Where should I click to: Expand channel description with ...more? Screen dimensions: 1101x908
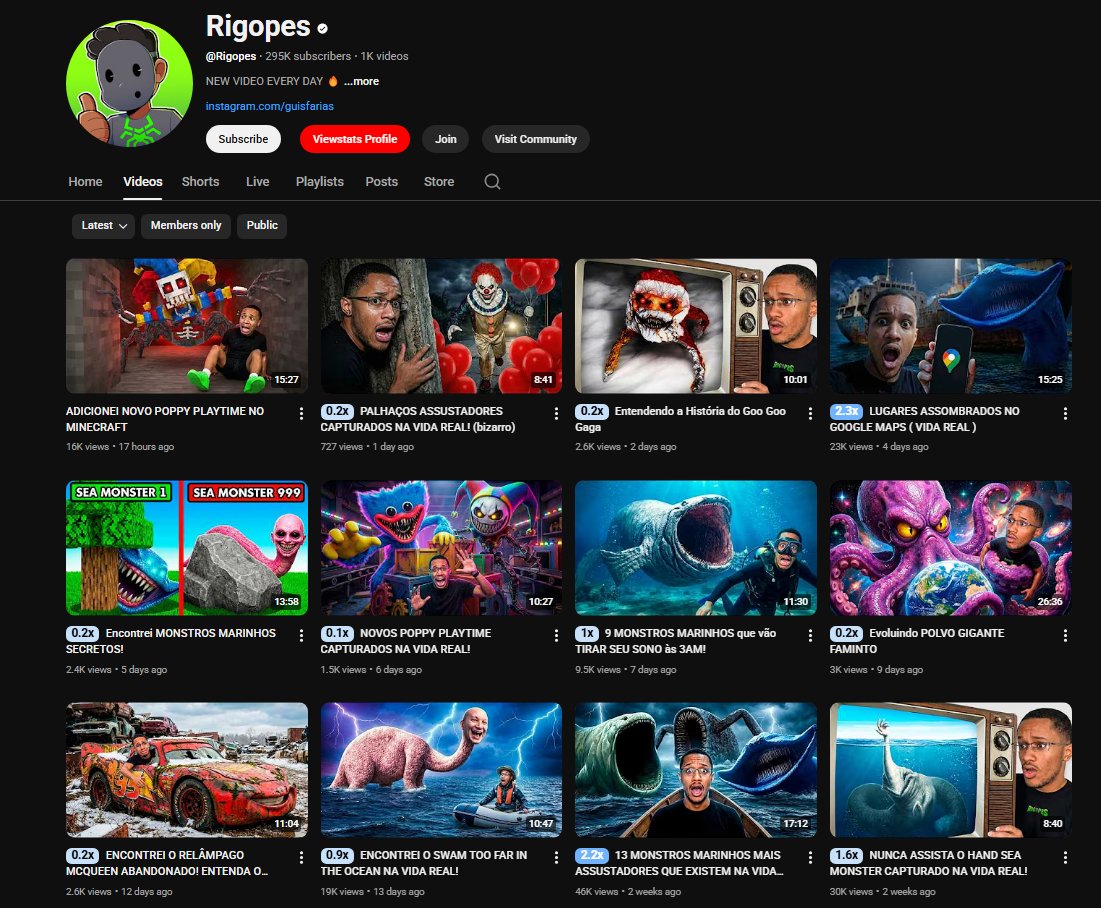tap(361, 81)
